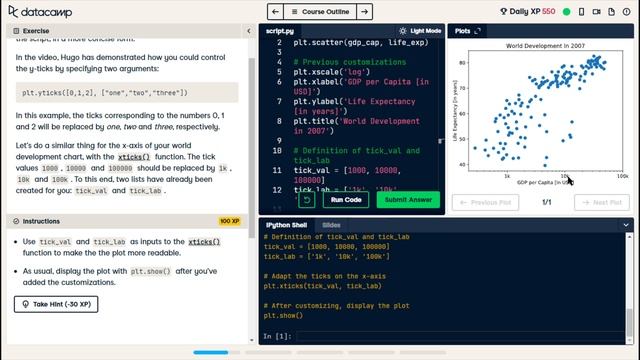Expand the Plots panel to fullscreen
The image size is (640, 360).
478,31
